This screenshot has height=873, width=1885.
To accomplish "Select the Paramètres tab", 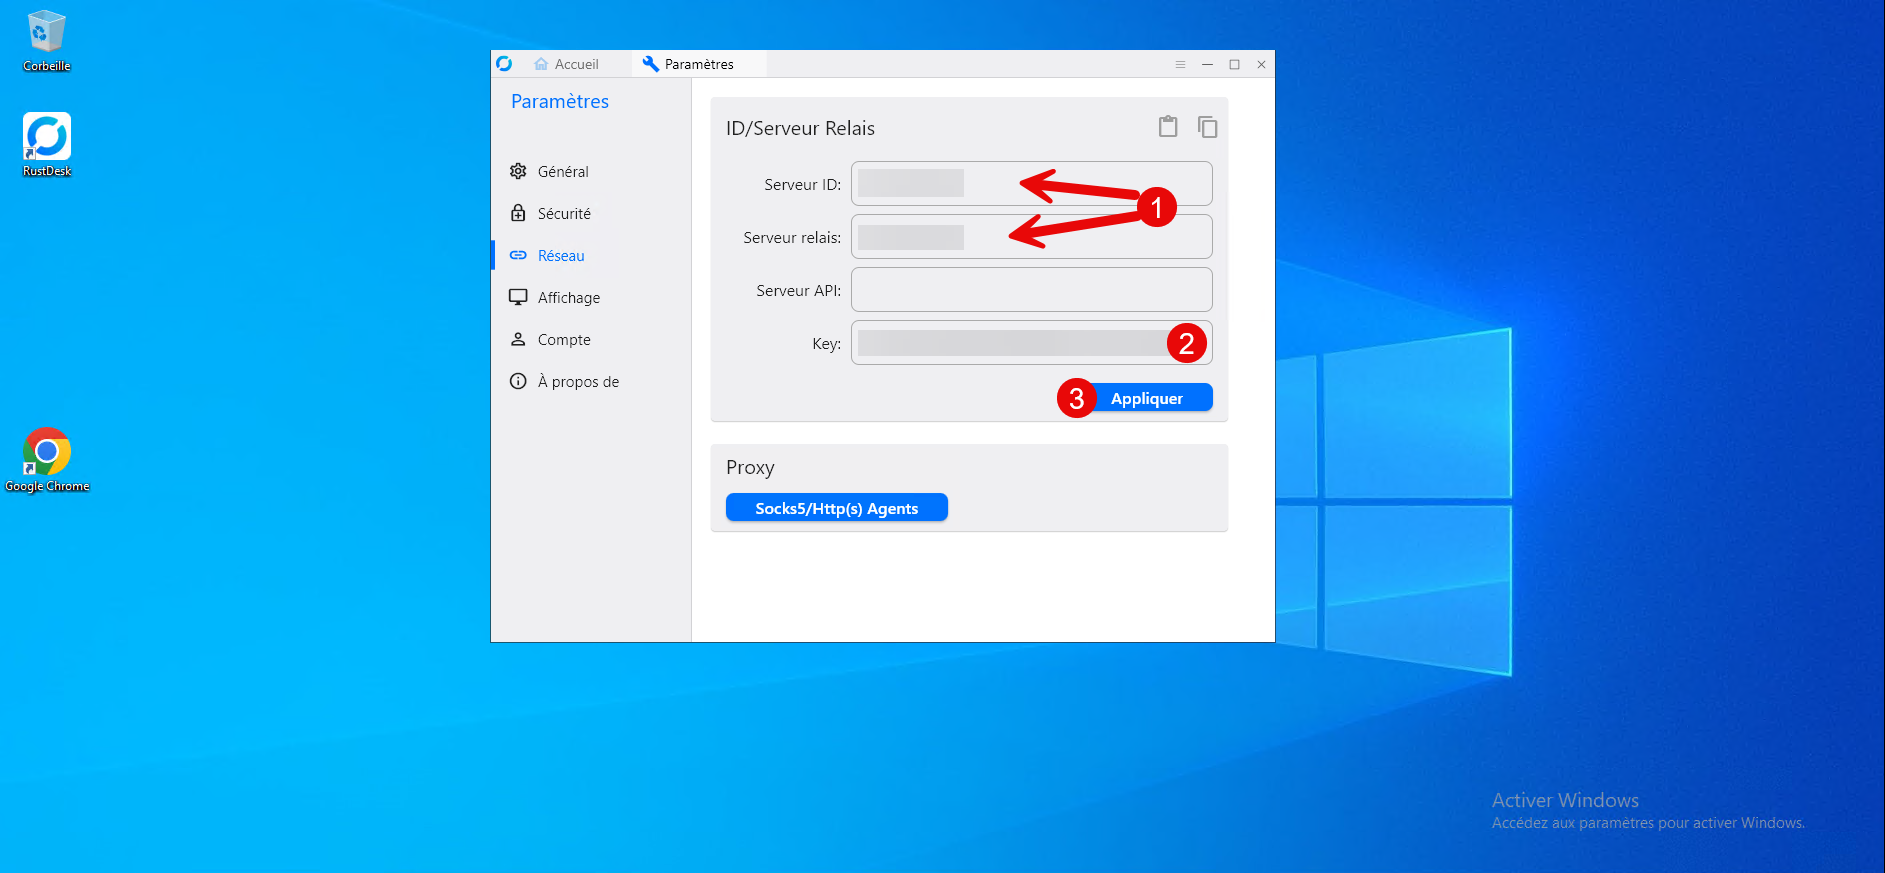I will [x=688, y=64].
